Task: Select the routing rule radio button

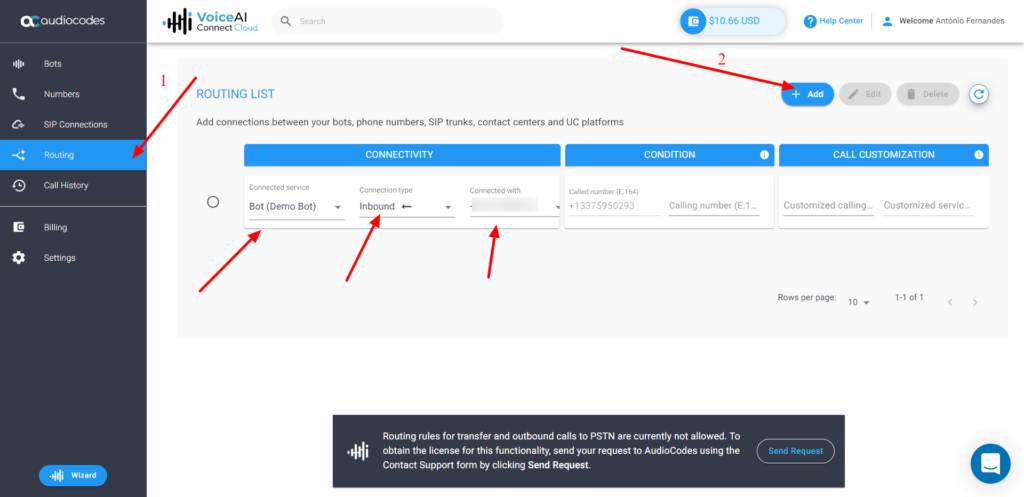Action: (213, 202)
